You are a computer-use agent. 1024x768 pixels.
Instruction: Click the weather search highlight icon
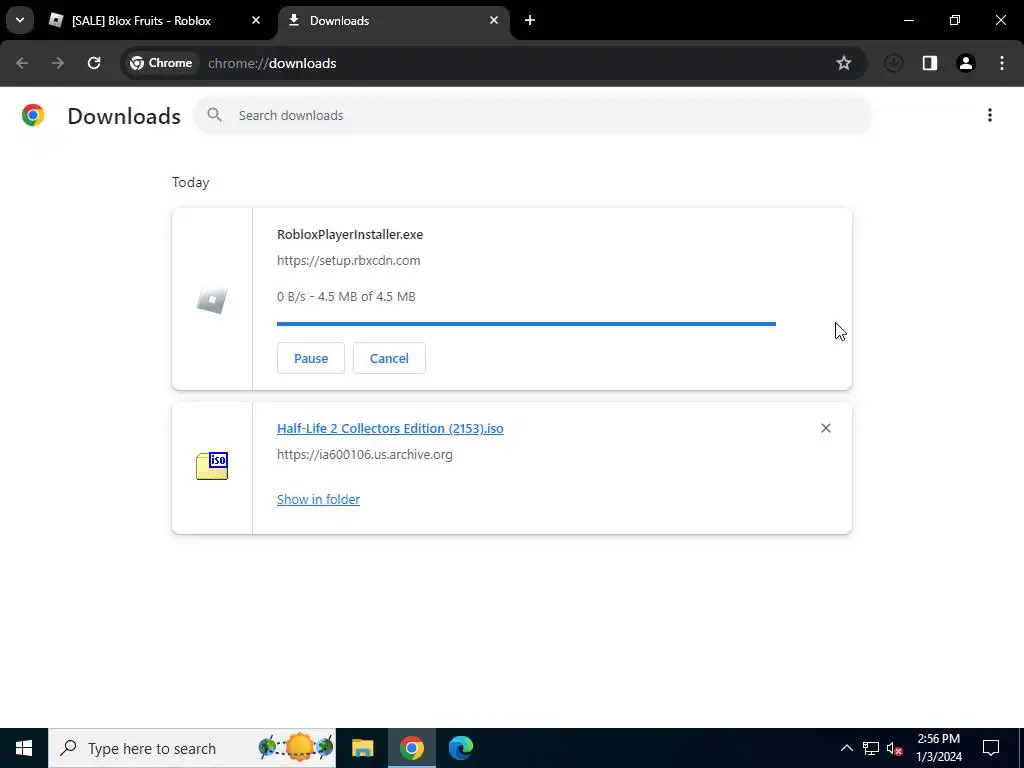tap(296, 748)
